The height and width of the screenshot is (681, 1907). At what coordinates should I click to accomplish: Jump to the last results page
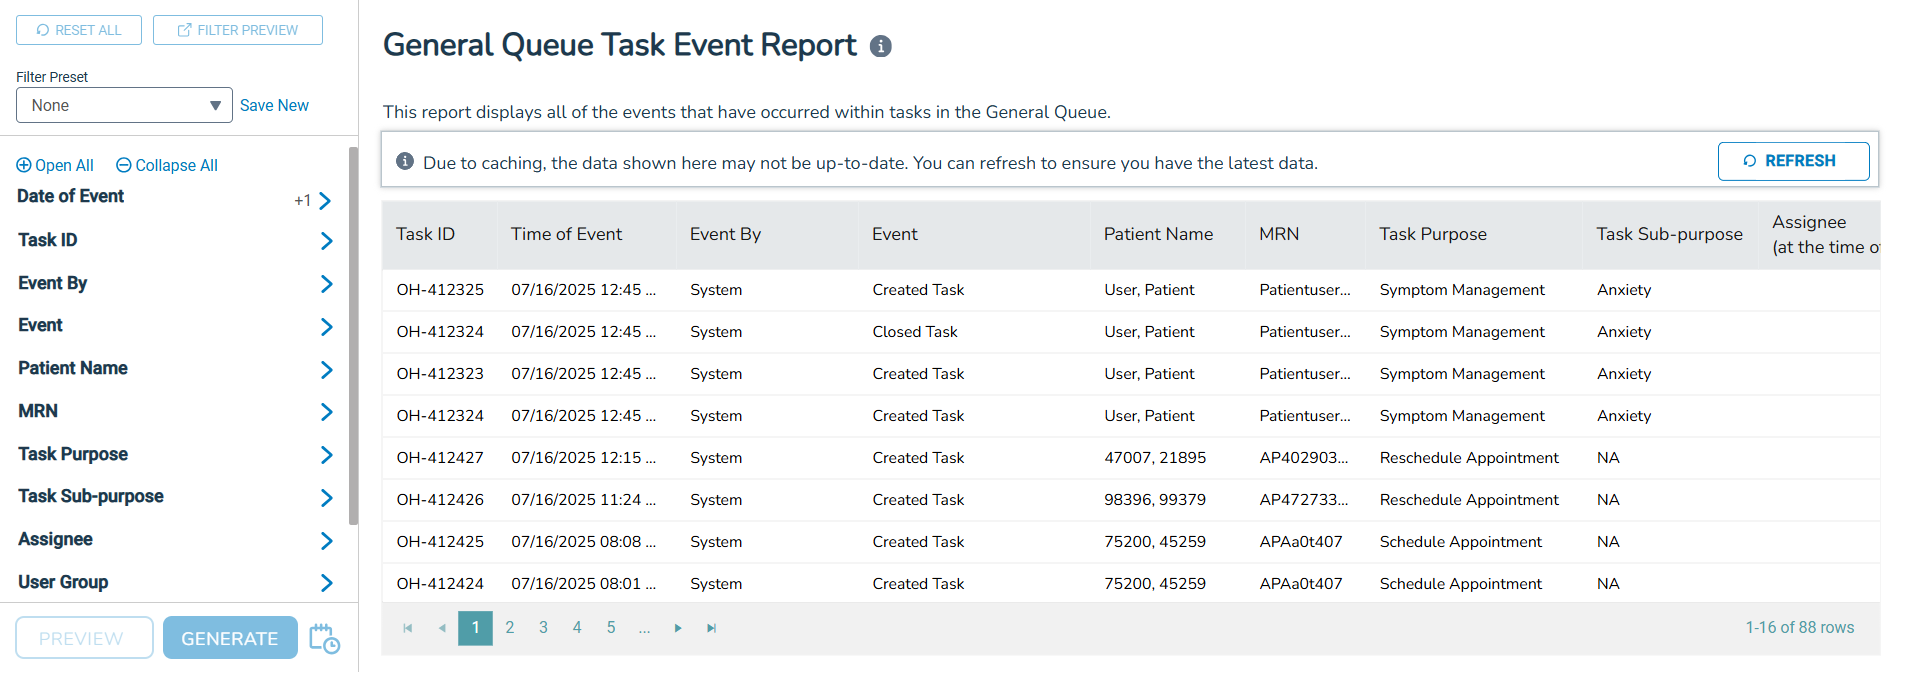point(712,628)
